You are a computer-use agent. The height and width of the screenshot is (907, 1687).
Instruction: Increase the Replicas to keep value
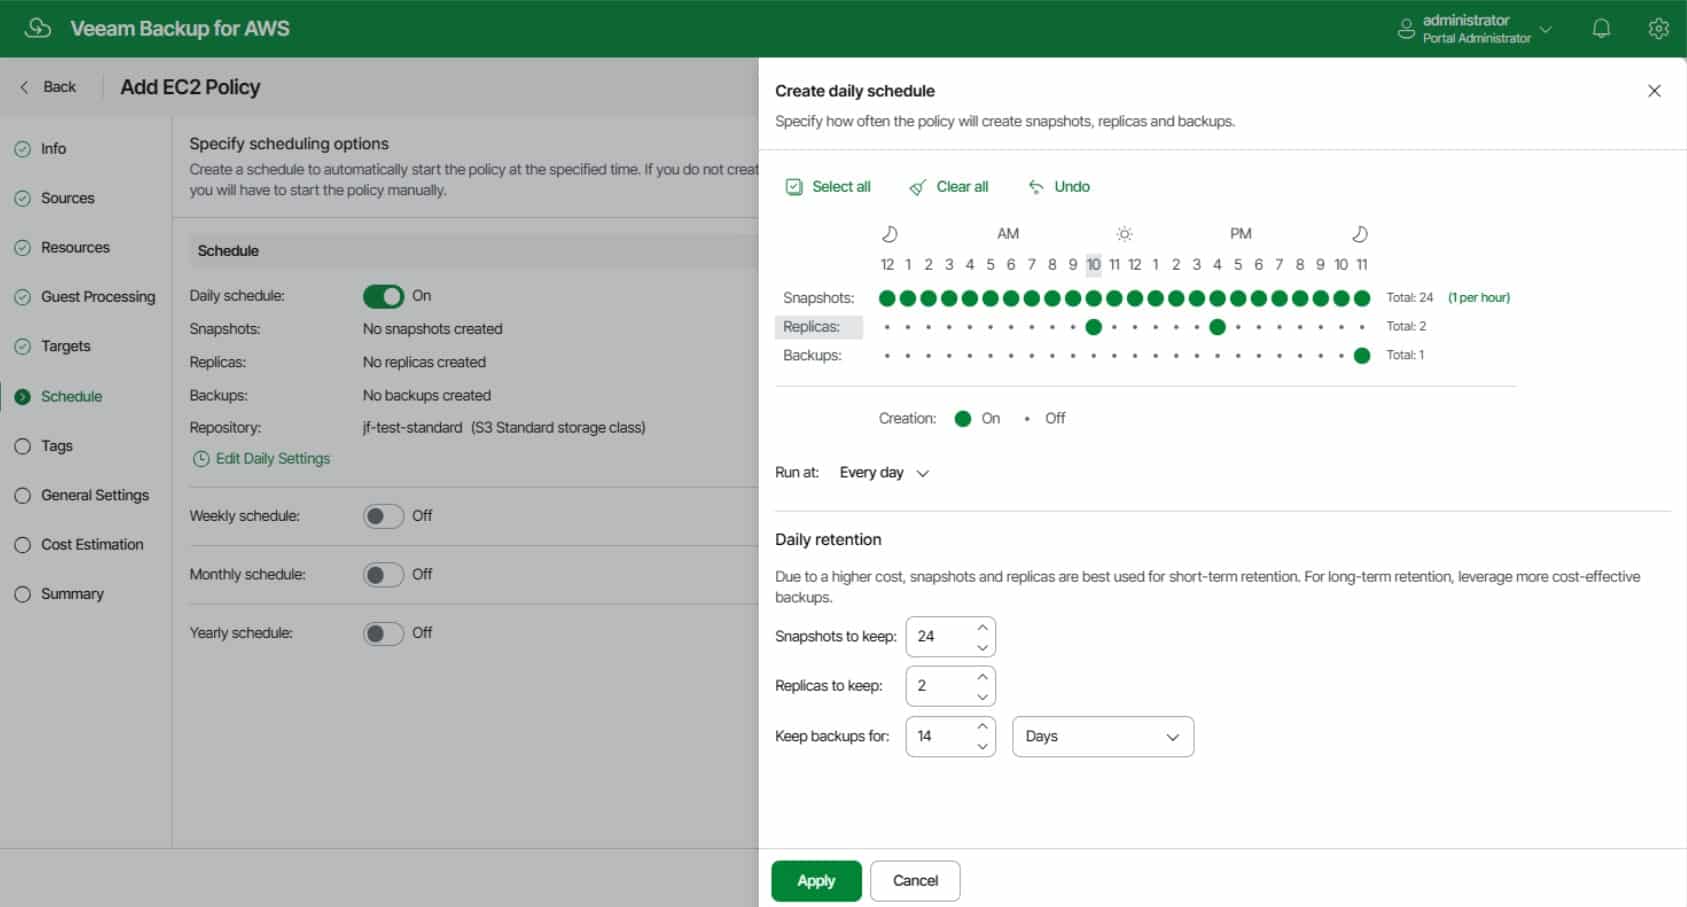(x=982, y=677)
